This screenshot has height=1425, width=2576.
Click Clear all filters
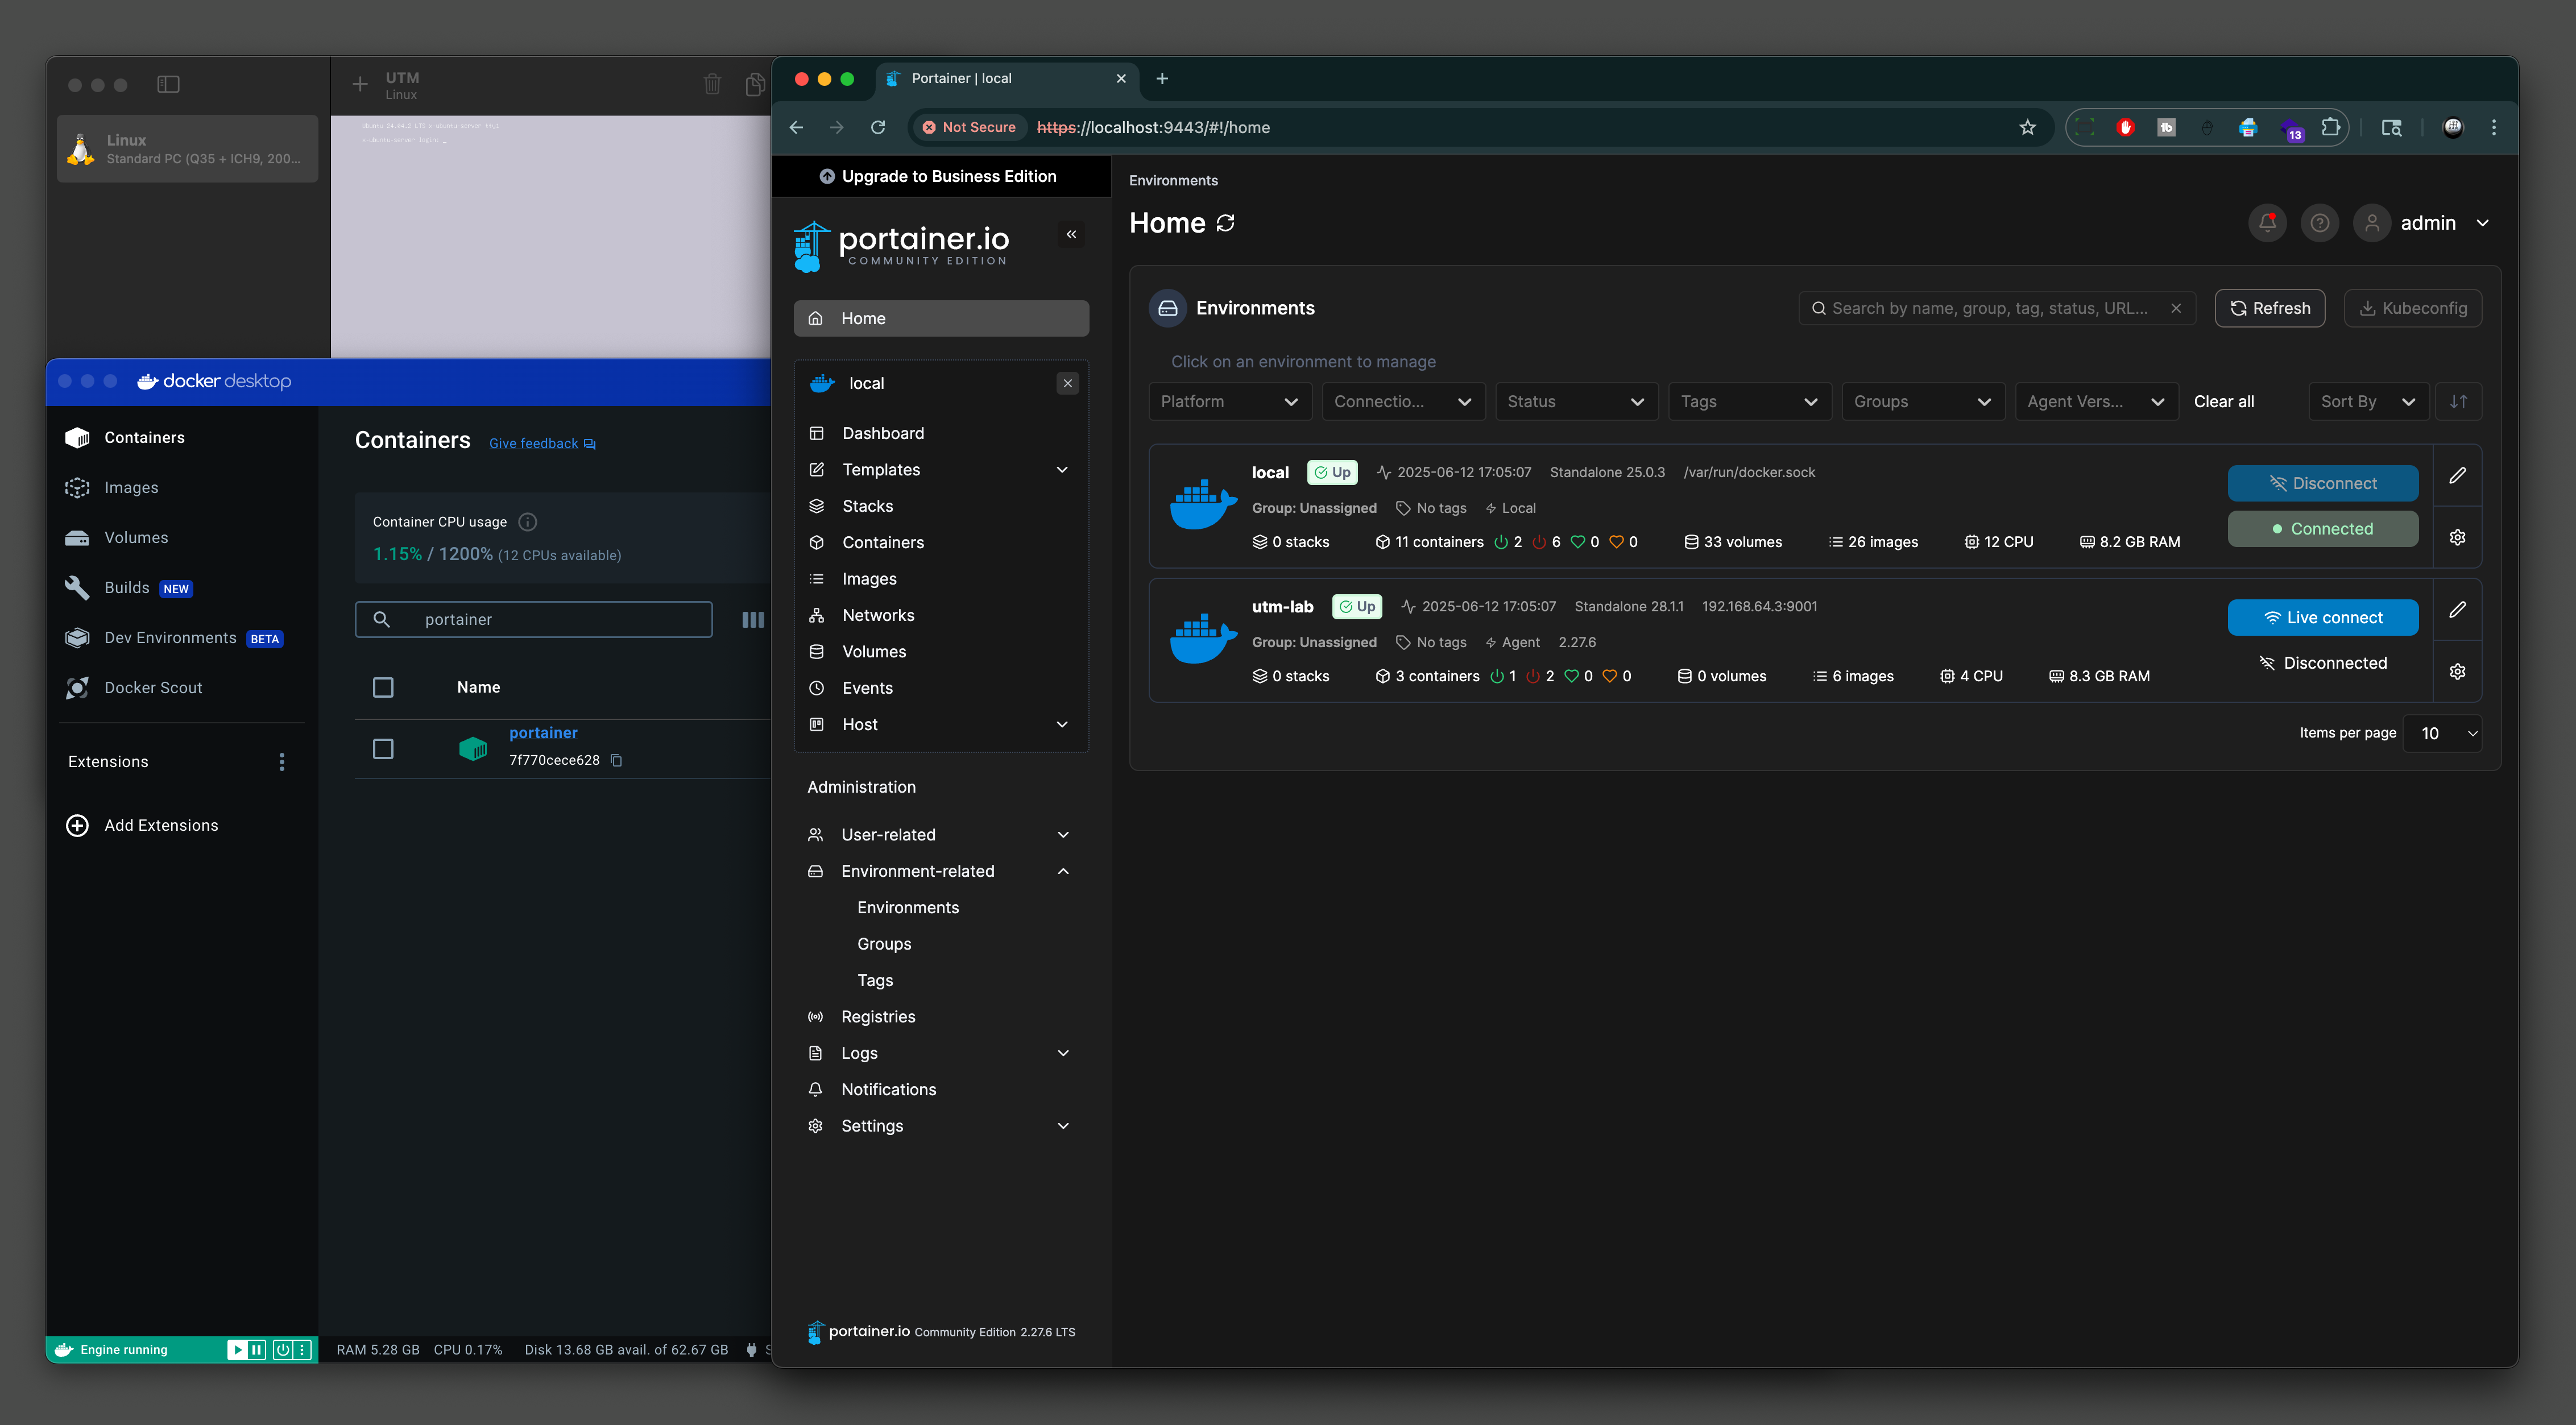pyautogui.click(x=2223, y=402)
